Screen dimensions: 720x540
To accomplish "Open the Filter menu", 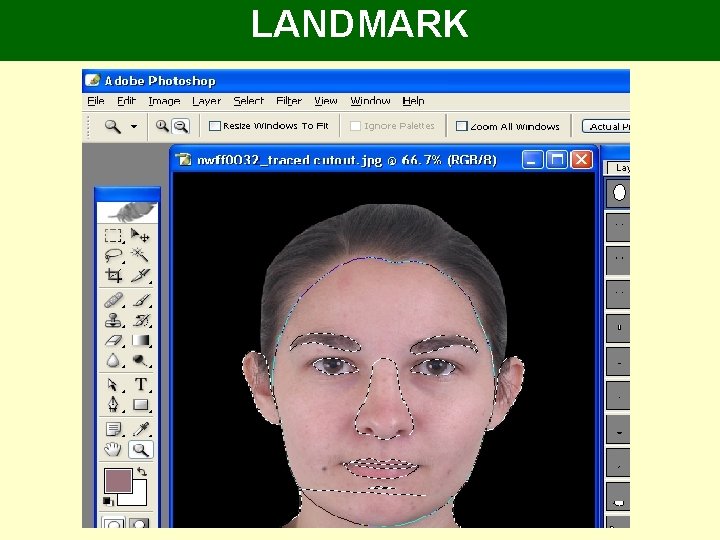I will (x=289, y=101).
